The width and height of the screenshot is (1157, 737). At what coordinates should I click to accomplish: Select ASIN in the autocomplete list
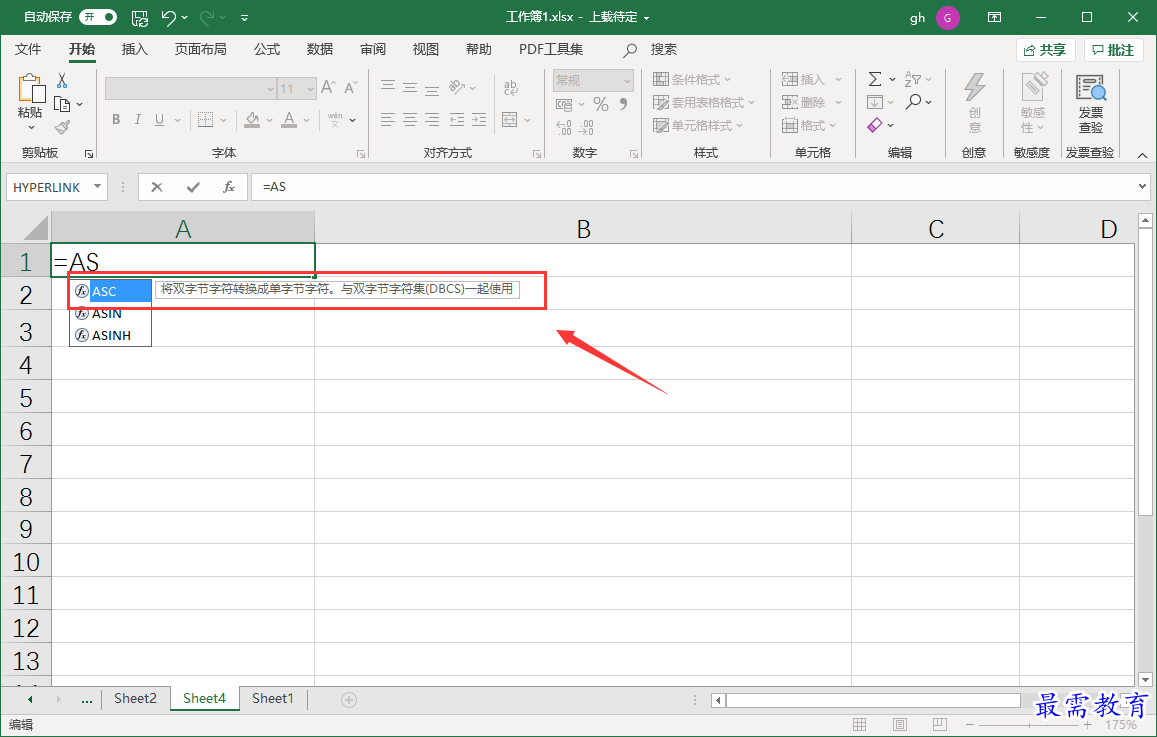click(x=111, y=314)
